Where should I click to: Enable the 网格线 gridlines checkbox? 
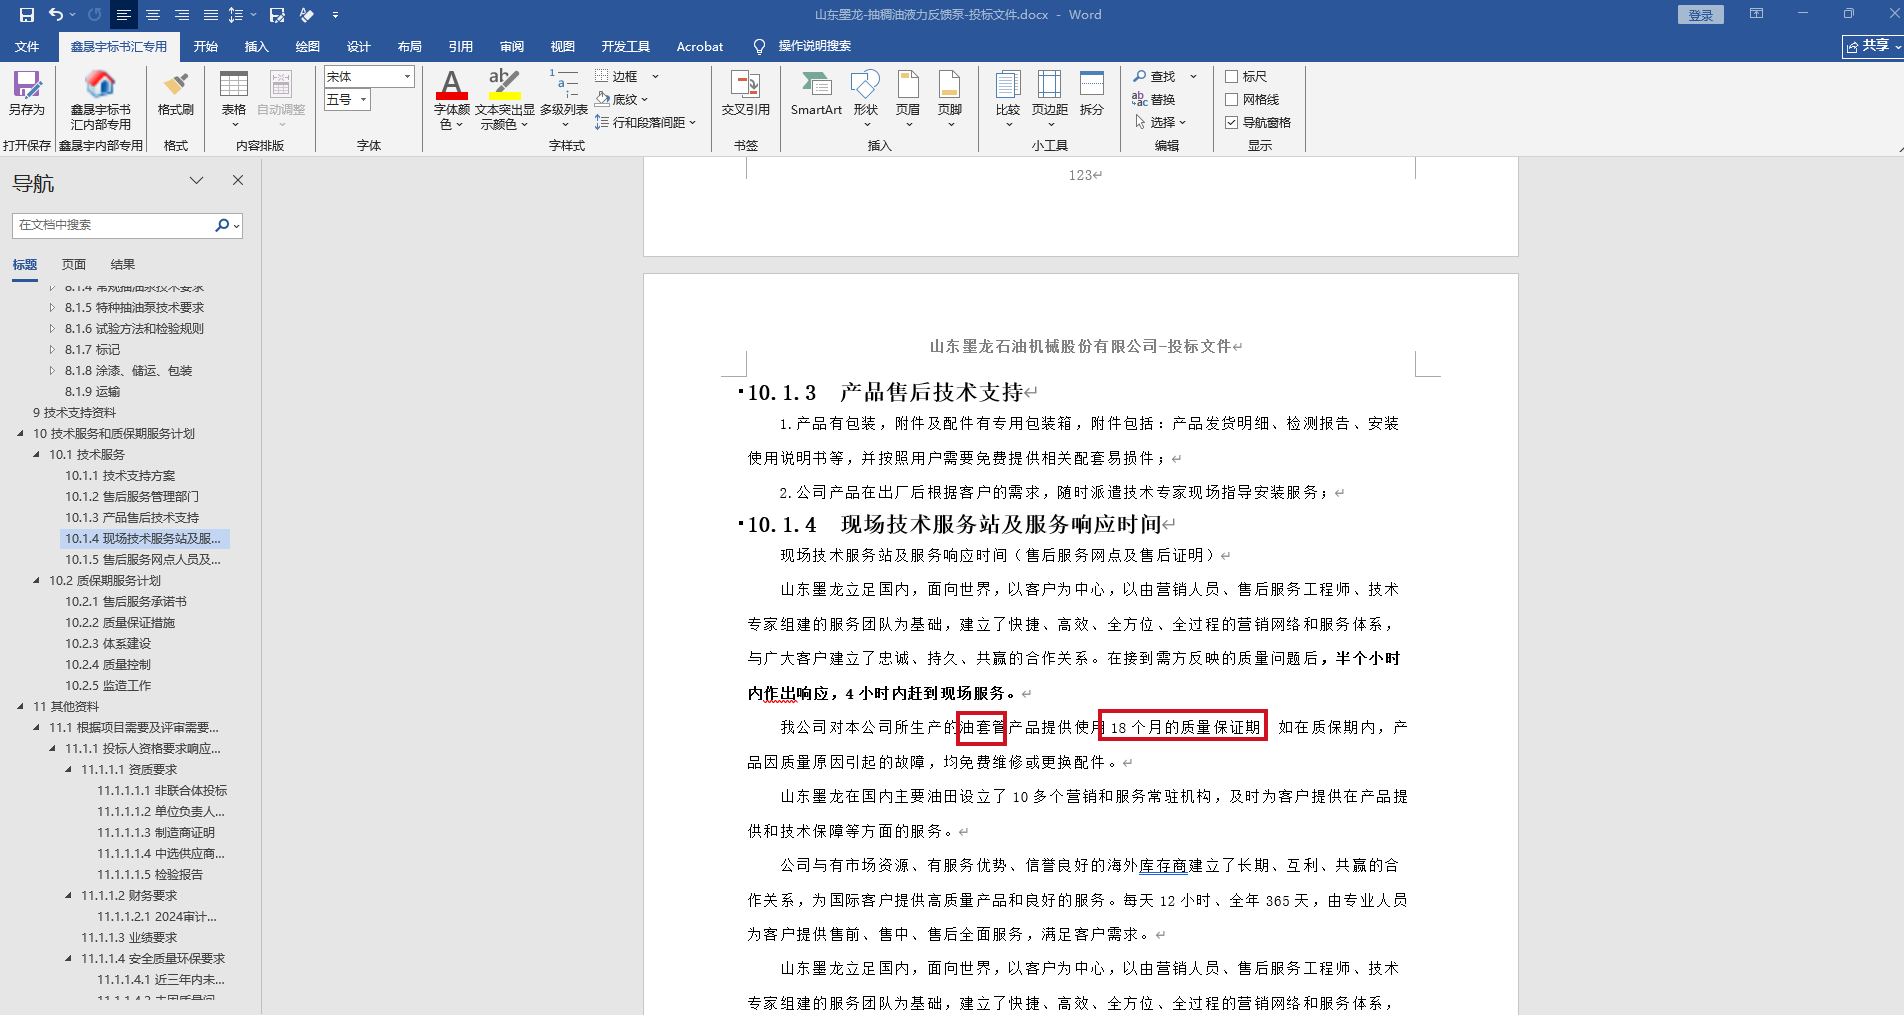(x=1232, y=99)
